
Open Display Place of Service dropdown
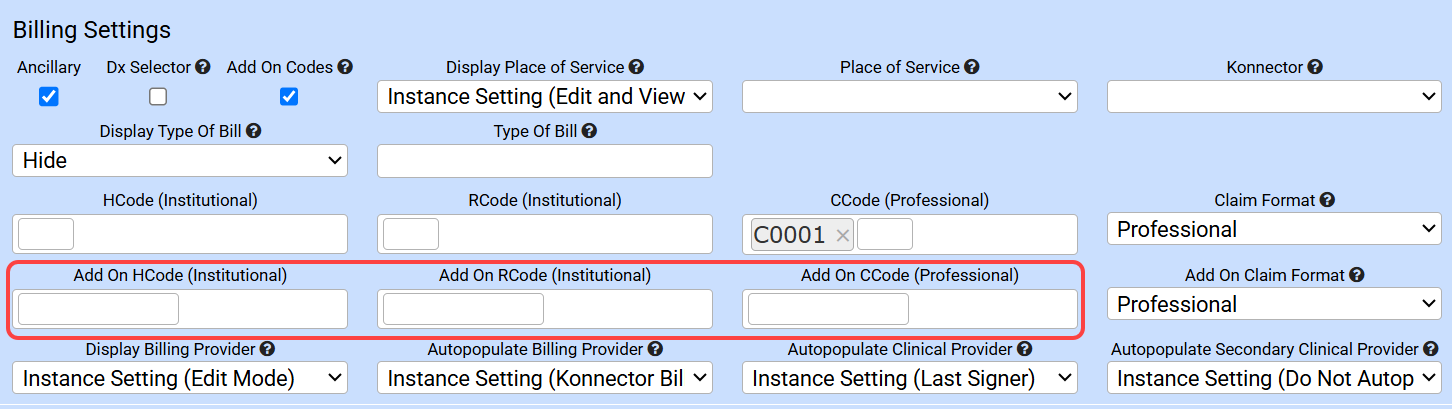point(545,97)
